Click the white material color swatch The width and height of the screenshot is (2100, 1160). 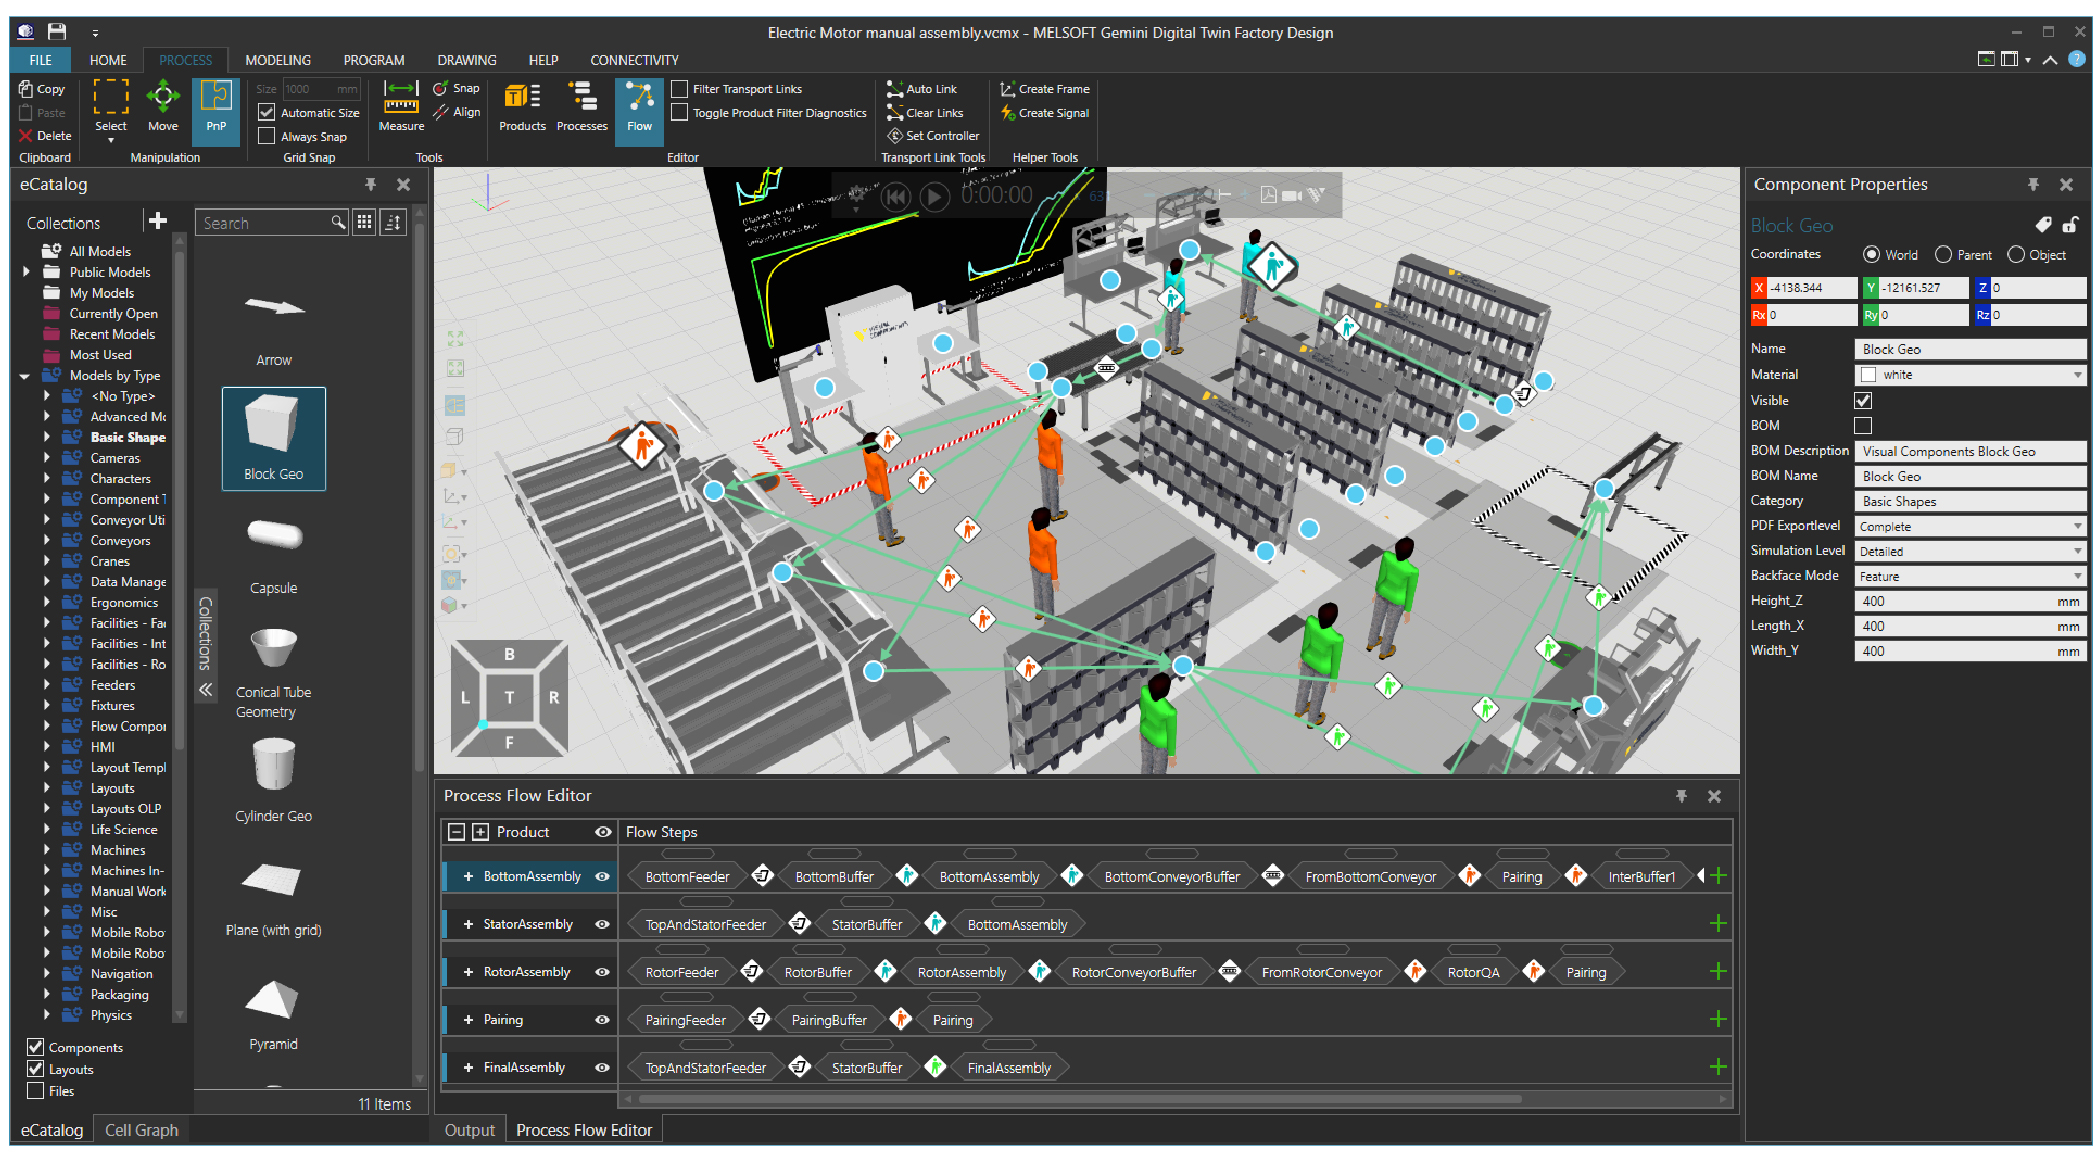click(x=1868, y=375)
